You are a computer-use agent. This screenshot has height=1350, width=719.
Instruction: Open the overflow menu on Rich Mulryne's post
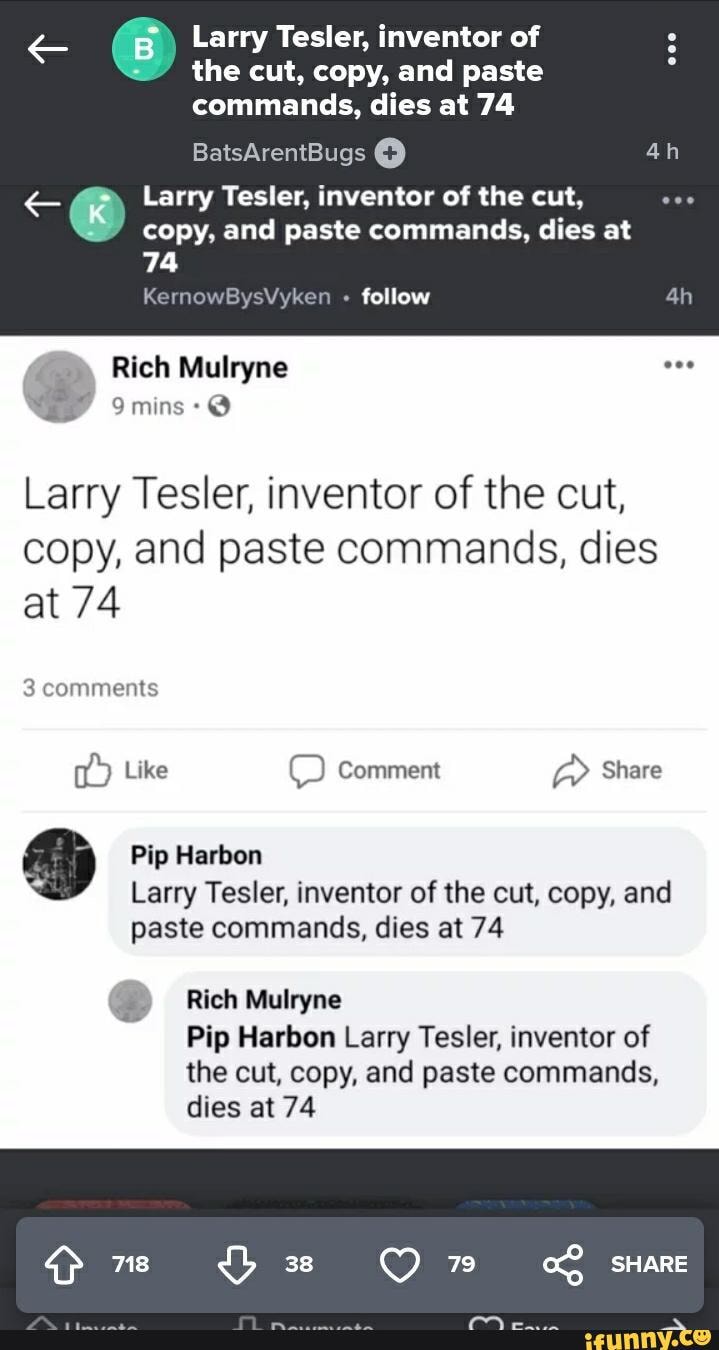point(679,364)
